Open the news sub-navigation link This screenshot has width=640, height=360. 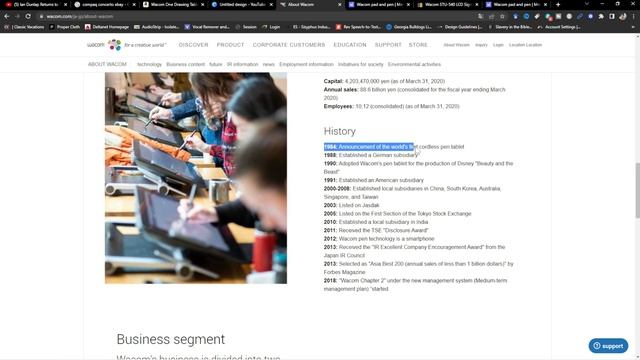coord(269,64)
